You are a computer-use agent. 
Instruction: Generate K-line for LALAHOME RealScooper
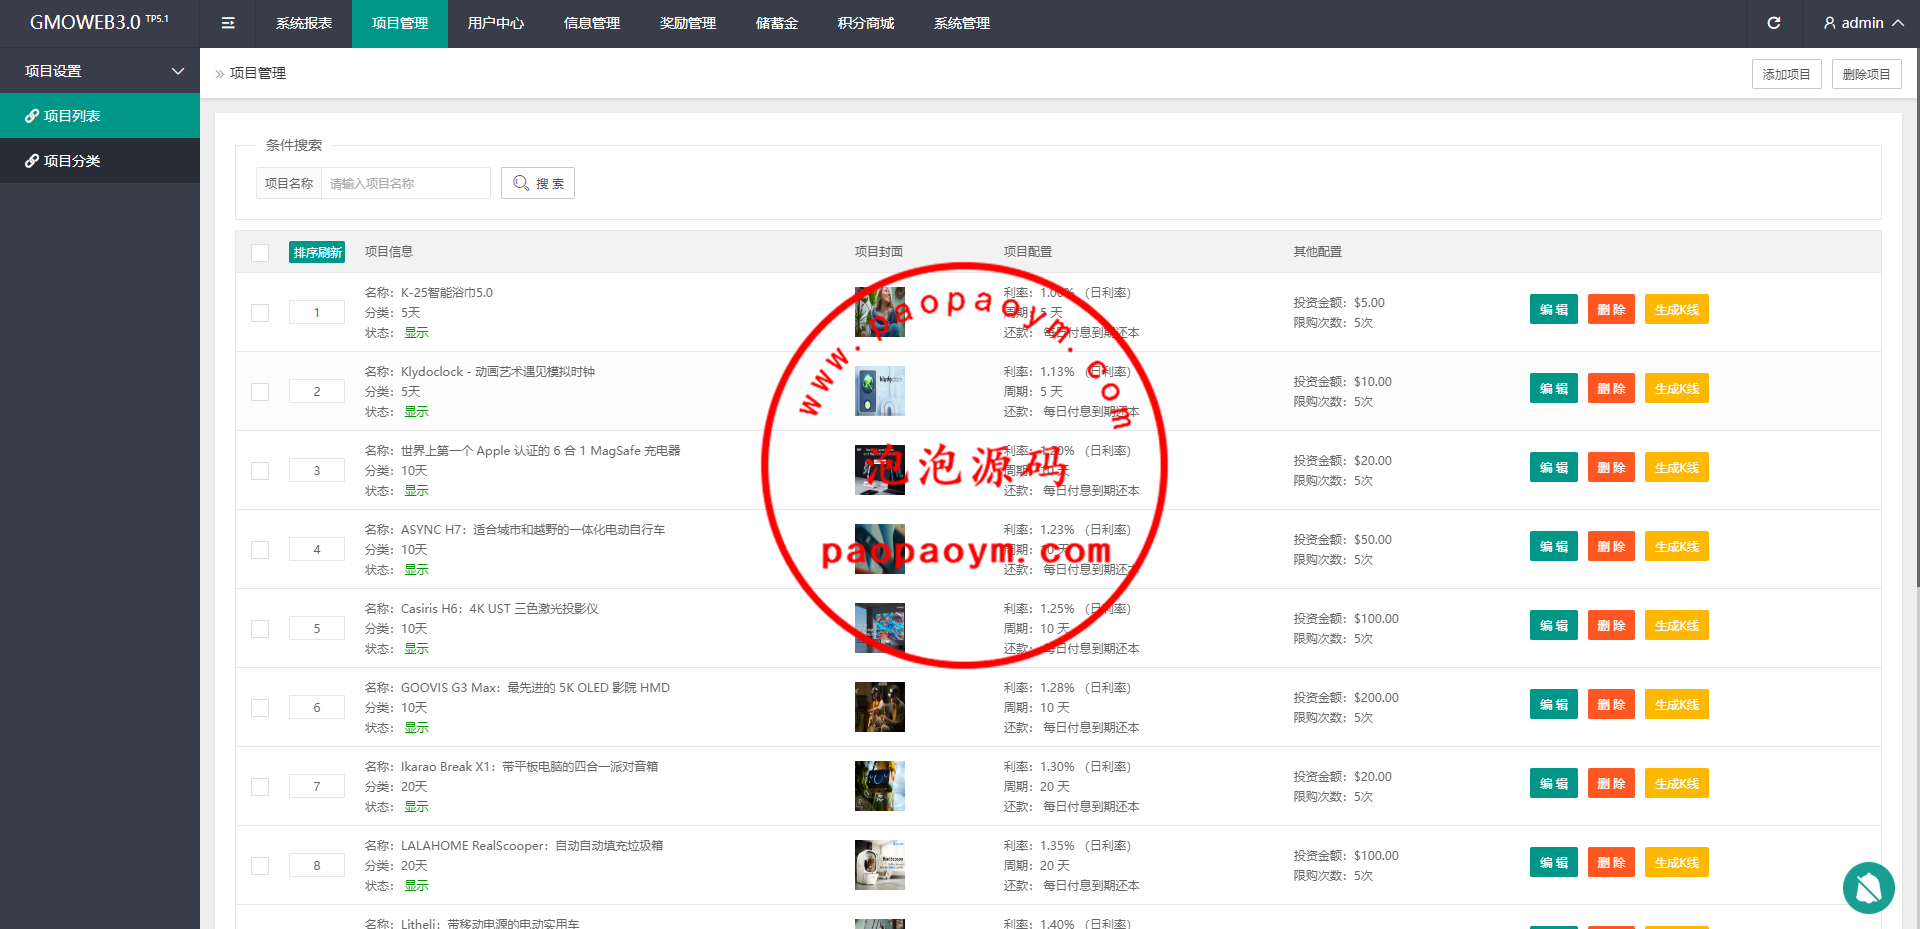click(1677, 862)
